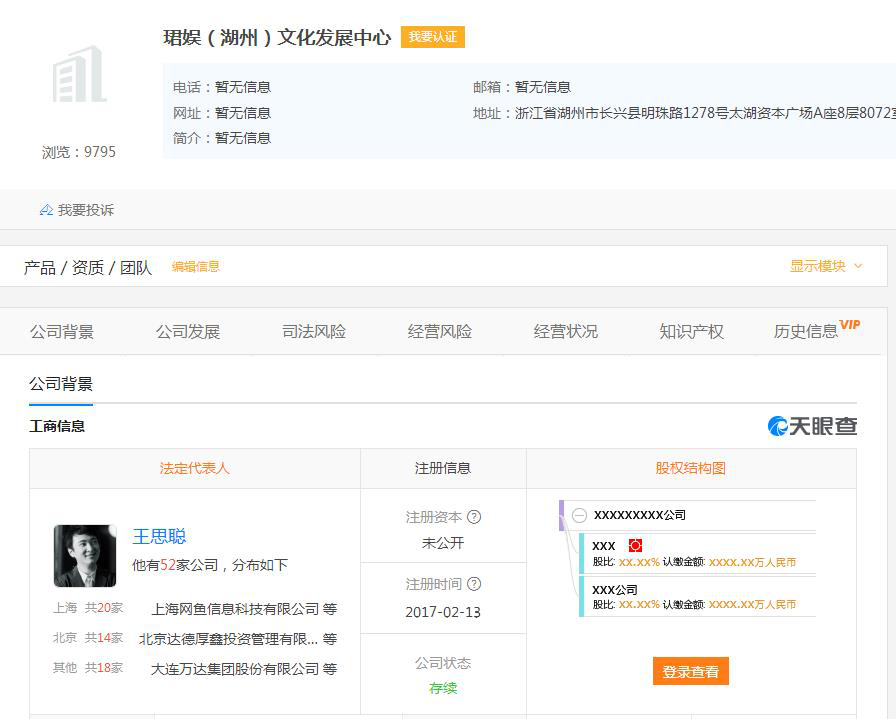Click the 52家公司 count text
Image resolution: width=896 pixels, height=719 pixels.
click(189, 565)
